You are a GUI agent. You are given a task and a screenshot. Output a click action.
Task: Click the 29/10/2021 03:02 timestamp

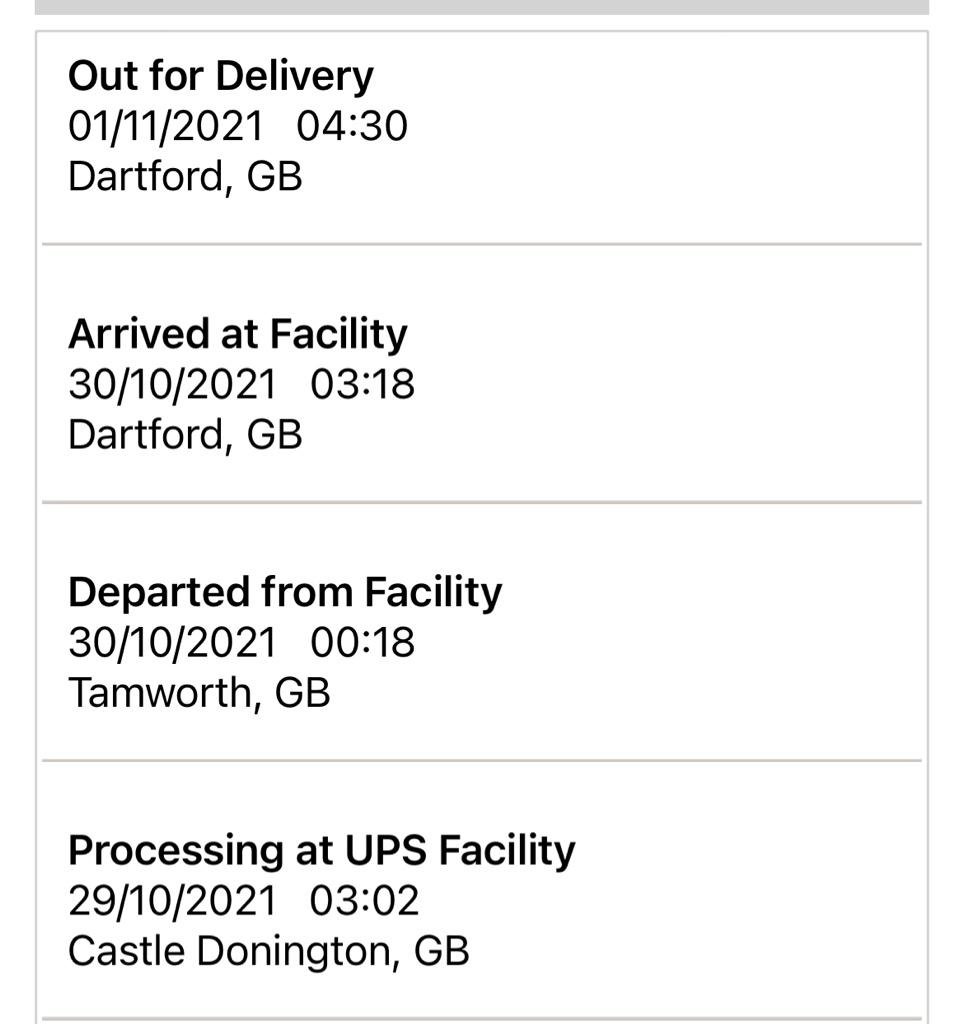coord(243,901)
